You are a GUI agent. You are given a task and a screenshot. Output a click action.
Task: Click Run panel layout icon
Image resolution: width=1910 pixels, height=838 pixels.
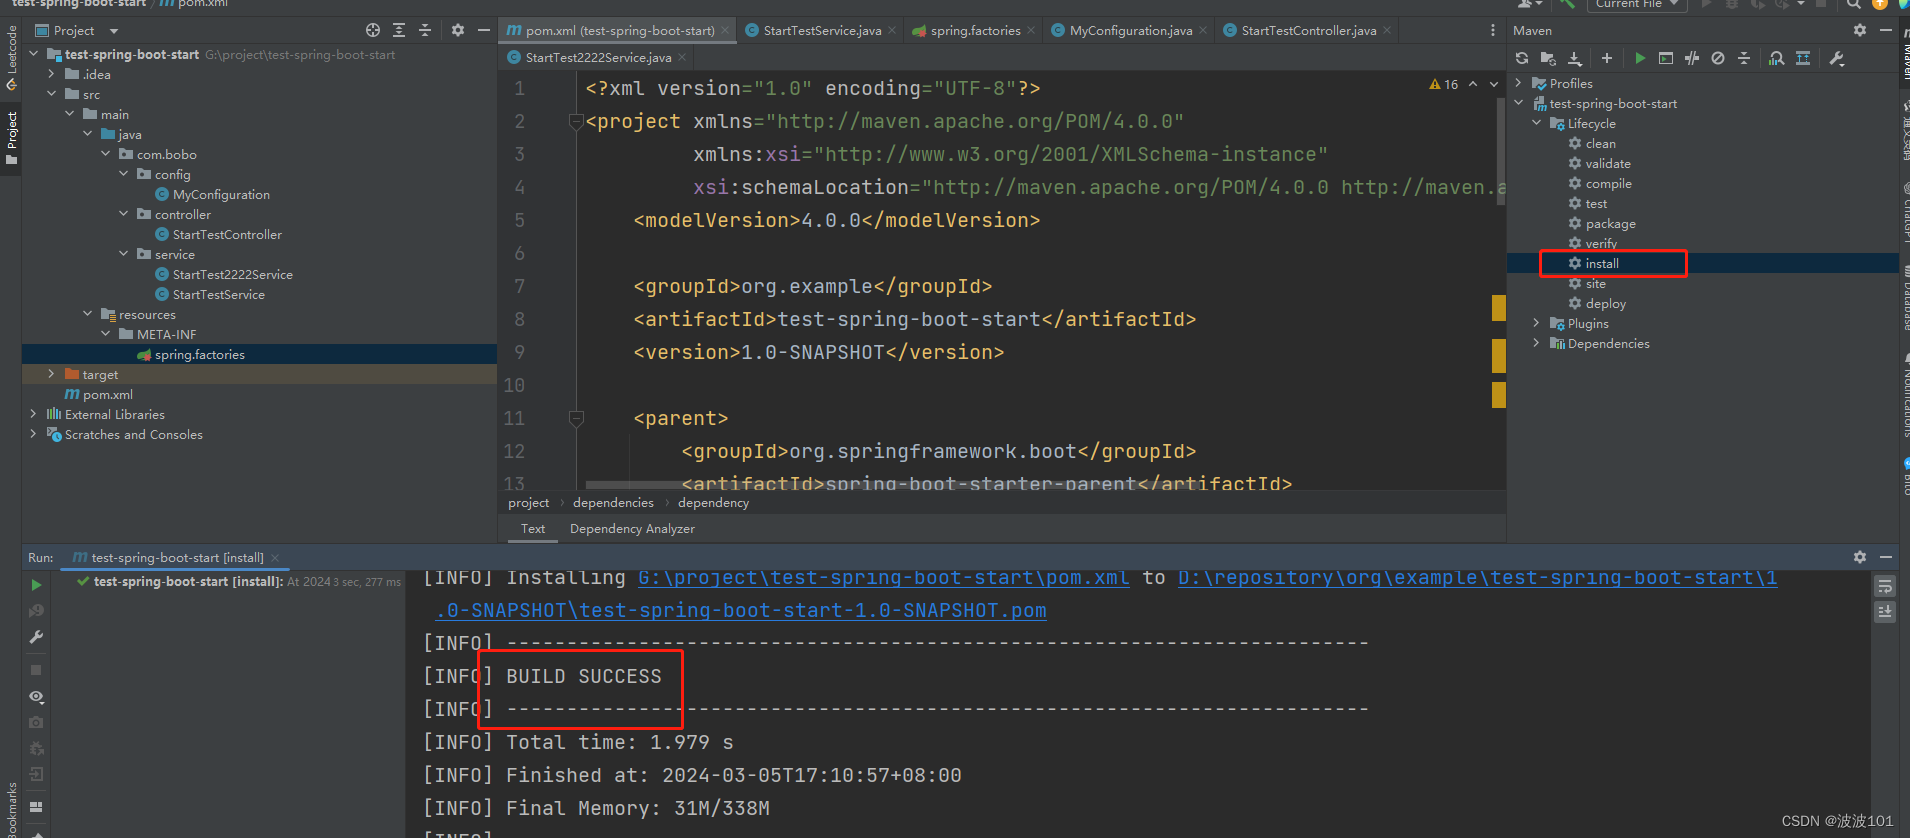(36, 806)
